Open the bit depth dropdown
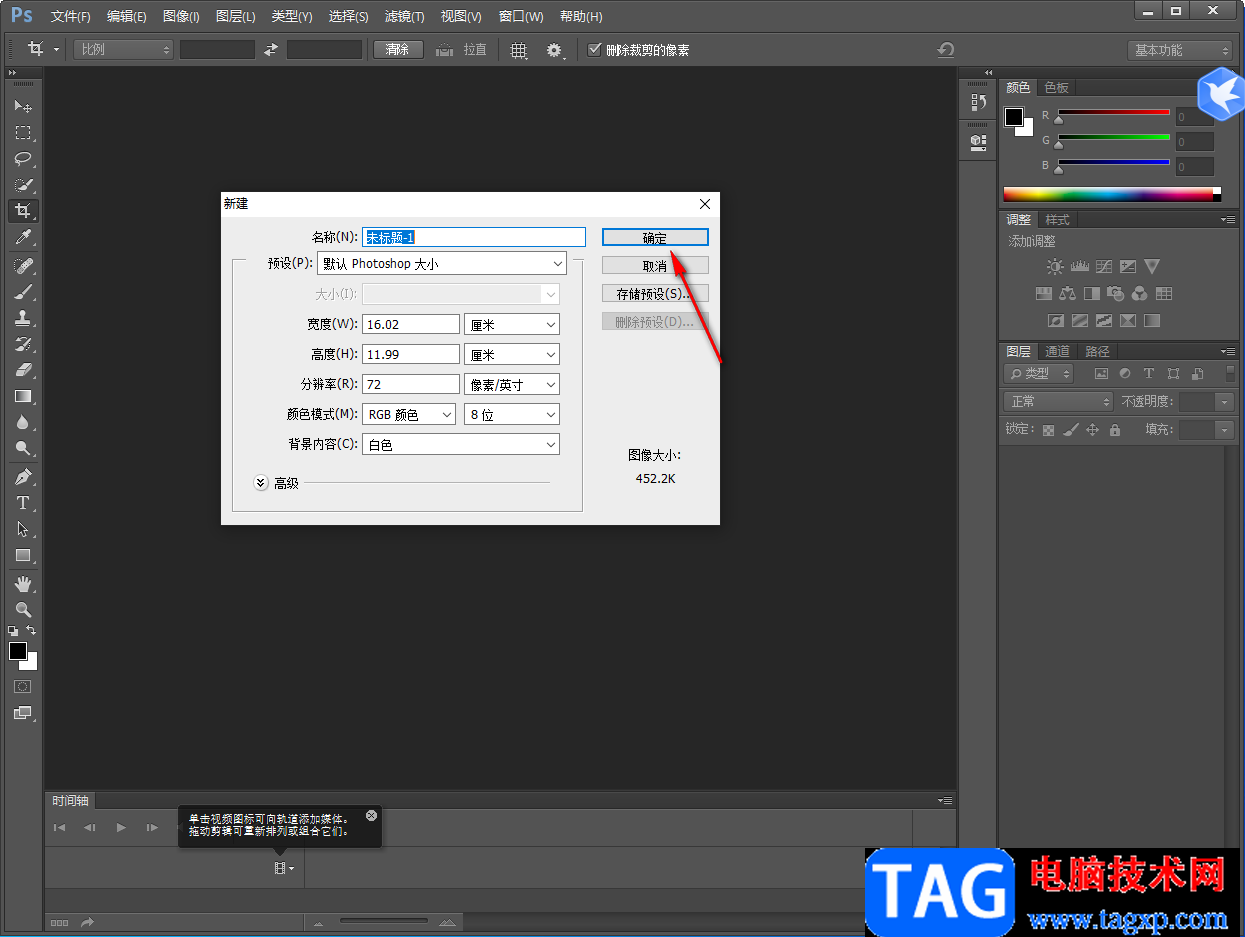The height and width of the screenshot is (937, 1245). point(512,415)
